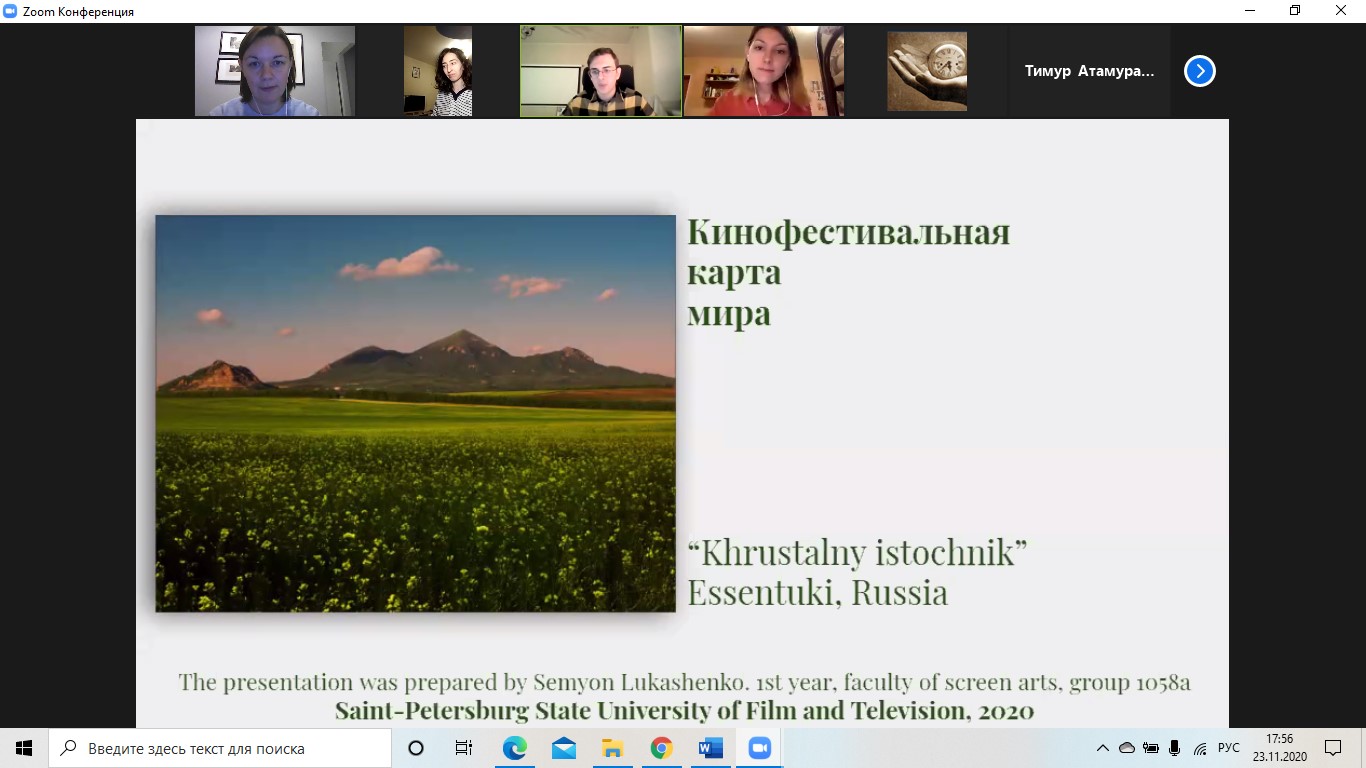The width and height of the screenshot is (1366, 768).
Task: Minimize the Zoom Конференция window
Action: point(1249,11)
